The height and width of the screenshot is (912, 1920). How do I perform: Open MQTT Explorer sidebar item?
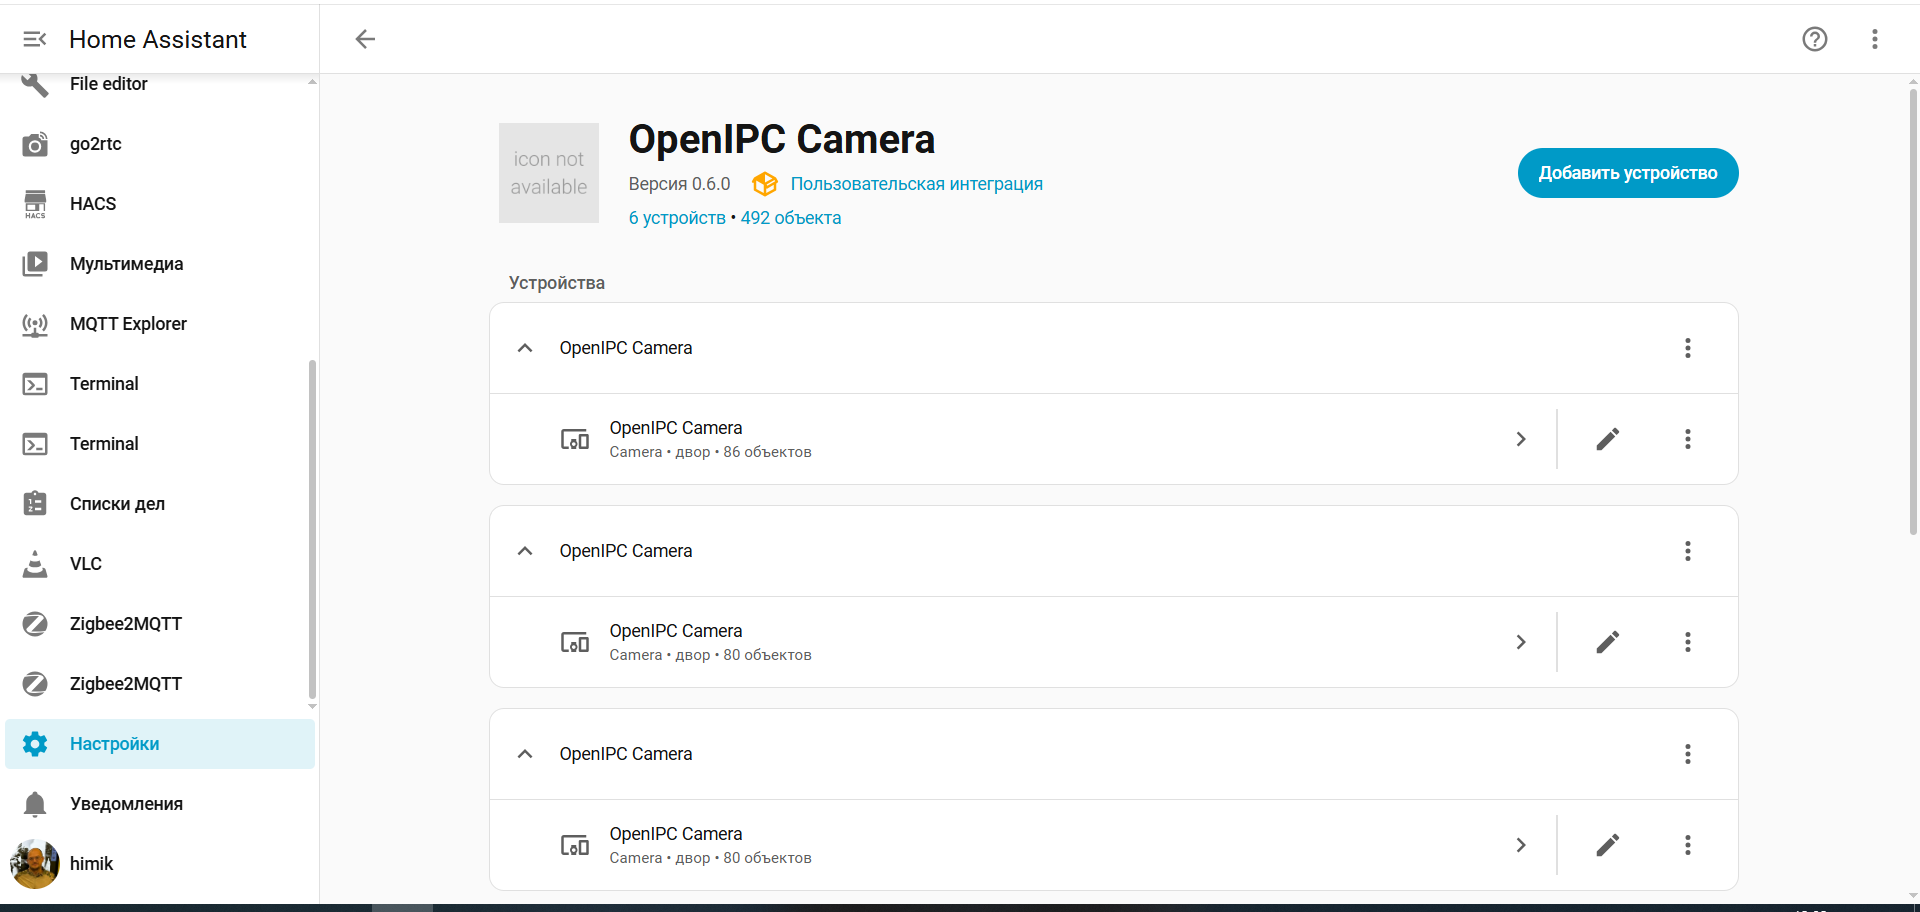click(x=128, y=324)
